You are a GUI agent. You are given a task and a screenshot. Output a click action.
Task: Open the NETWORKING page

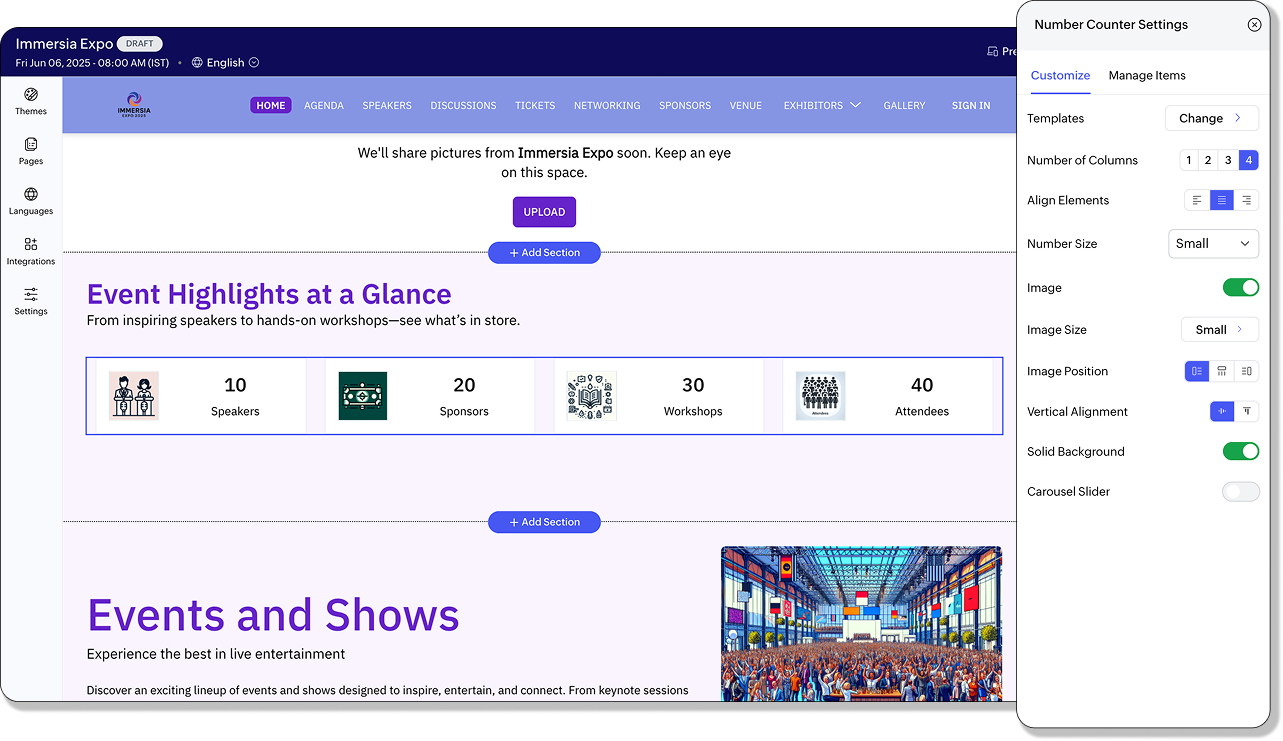pyautogui.click(x=607, y=105)
